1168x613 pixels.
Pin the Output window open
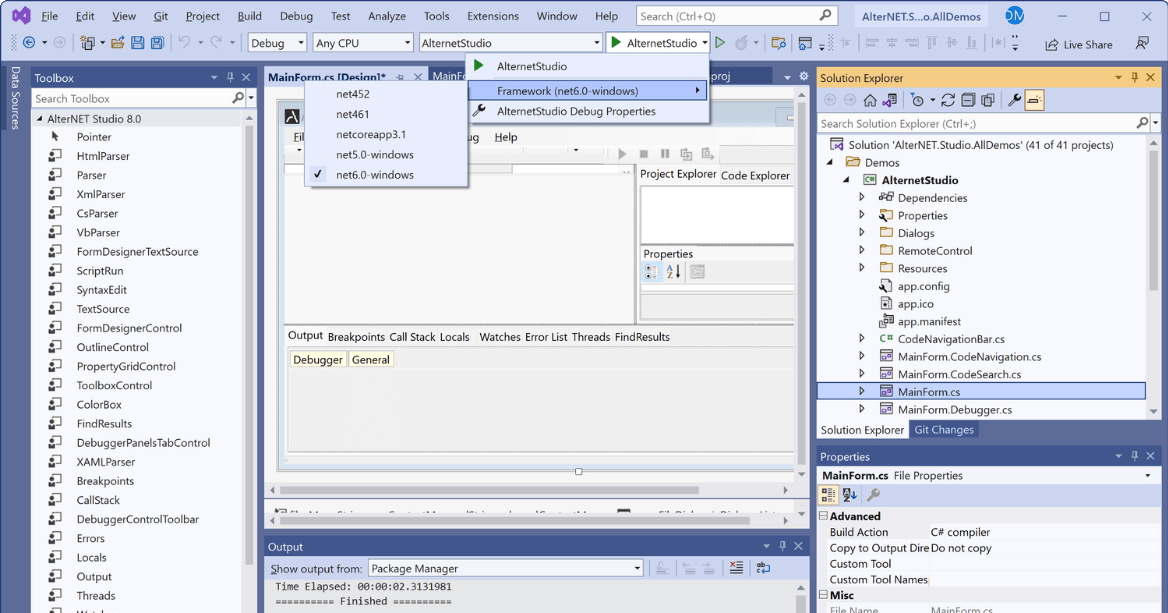[782, 546]
